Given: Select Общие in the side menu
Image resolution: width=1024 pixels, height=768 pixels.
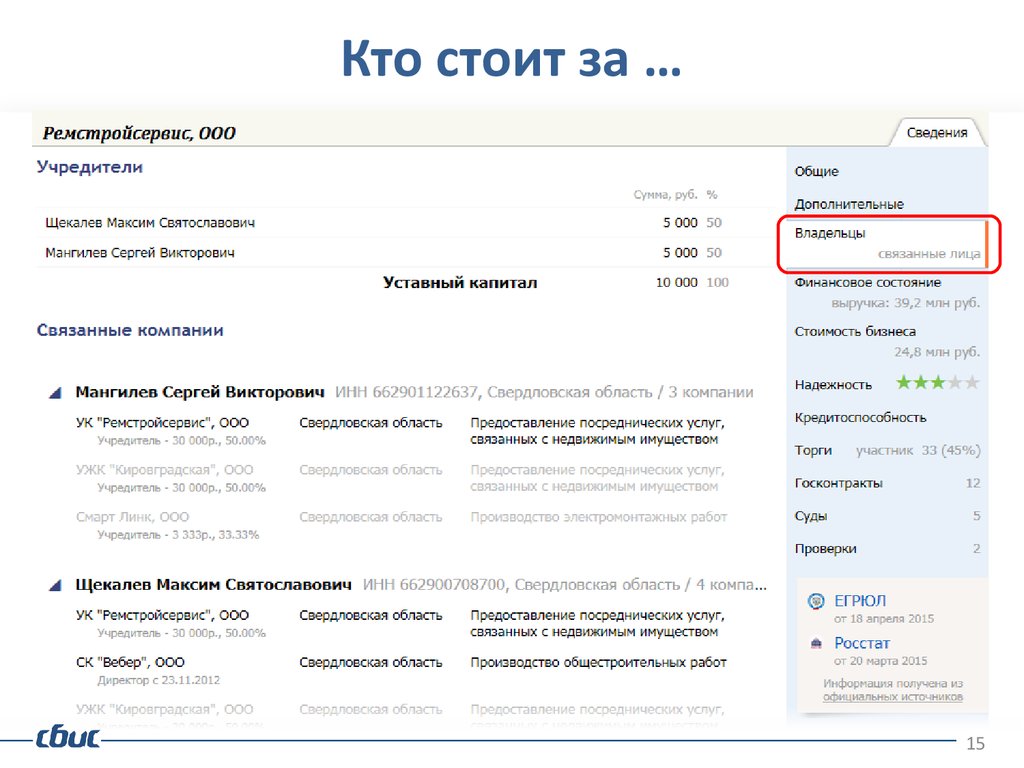Looking at the screenshot, I should coord(817,172).
